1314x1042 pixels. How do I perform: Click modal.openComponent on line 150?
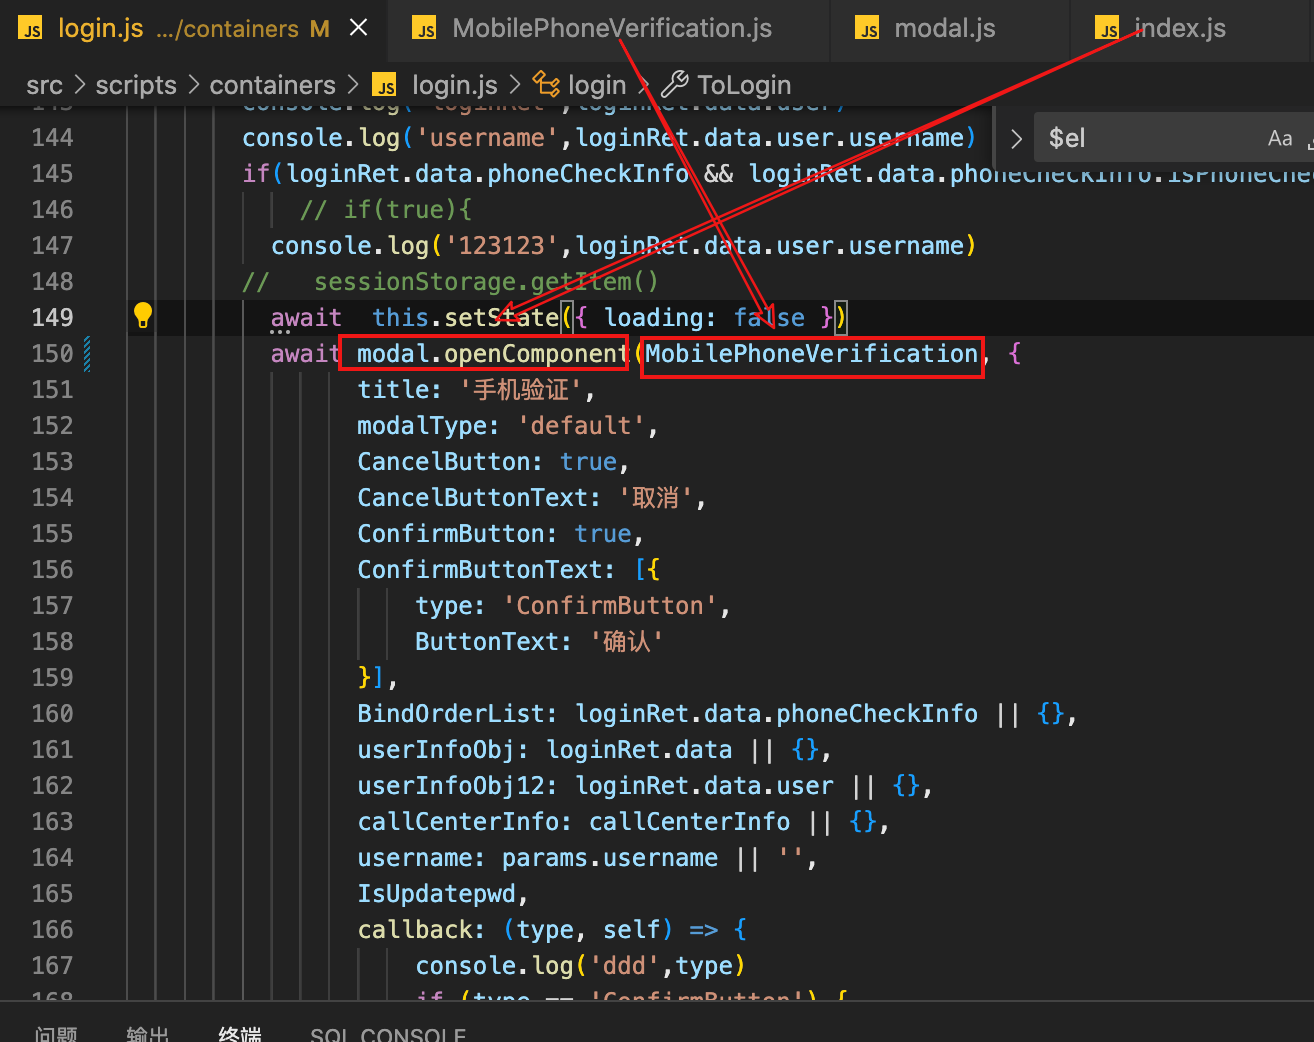click(x=491, y=354)
